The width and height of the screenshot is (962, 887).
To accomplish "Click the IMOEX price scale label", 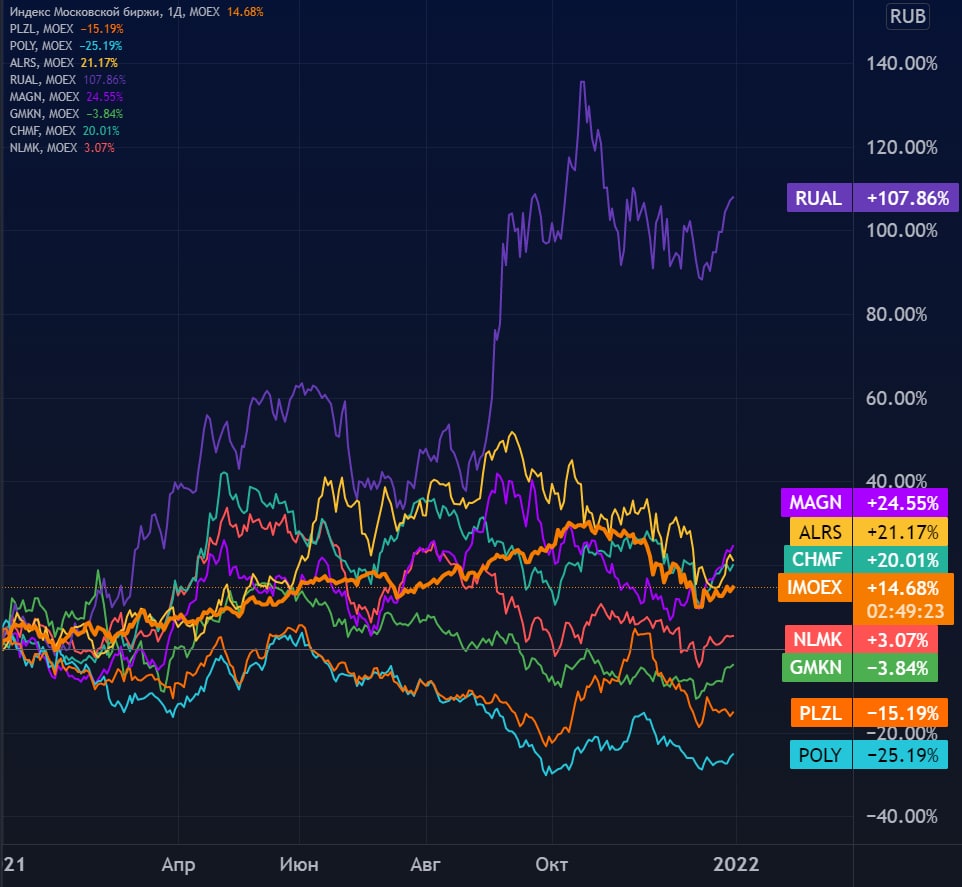I will click(815, 587).
